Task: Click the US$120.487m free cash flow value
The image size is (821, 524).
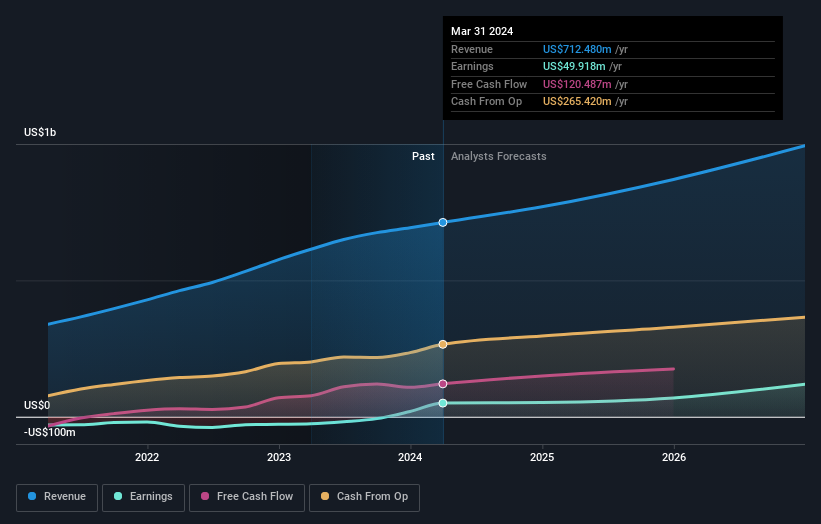Action: pos(577,84)
